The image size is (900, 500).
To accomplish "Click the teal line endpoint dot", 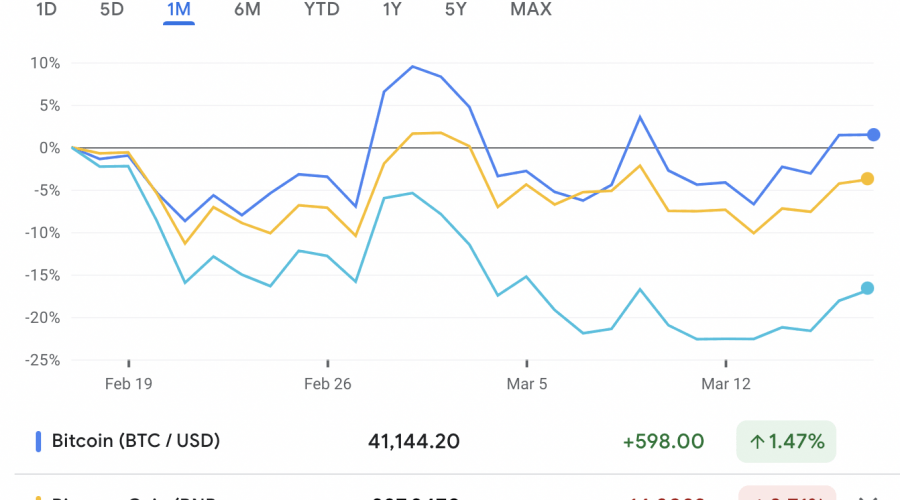I will point(867,288).
